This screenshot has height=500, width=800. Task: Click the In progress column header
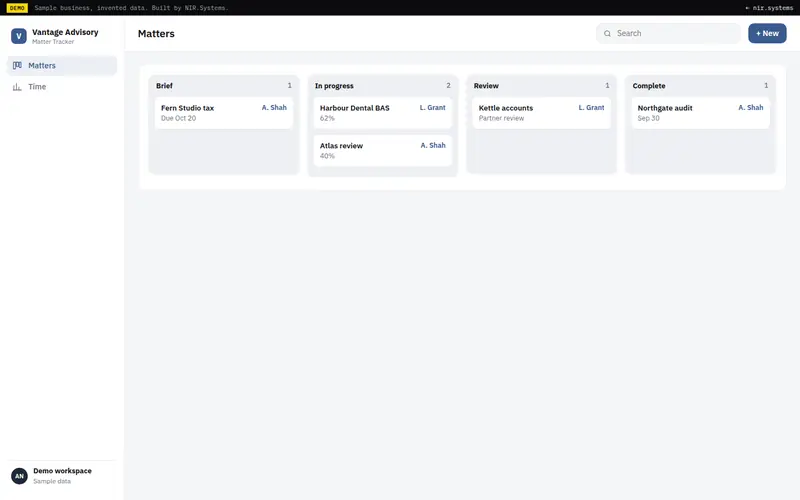click(334, 86)
